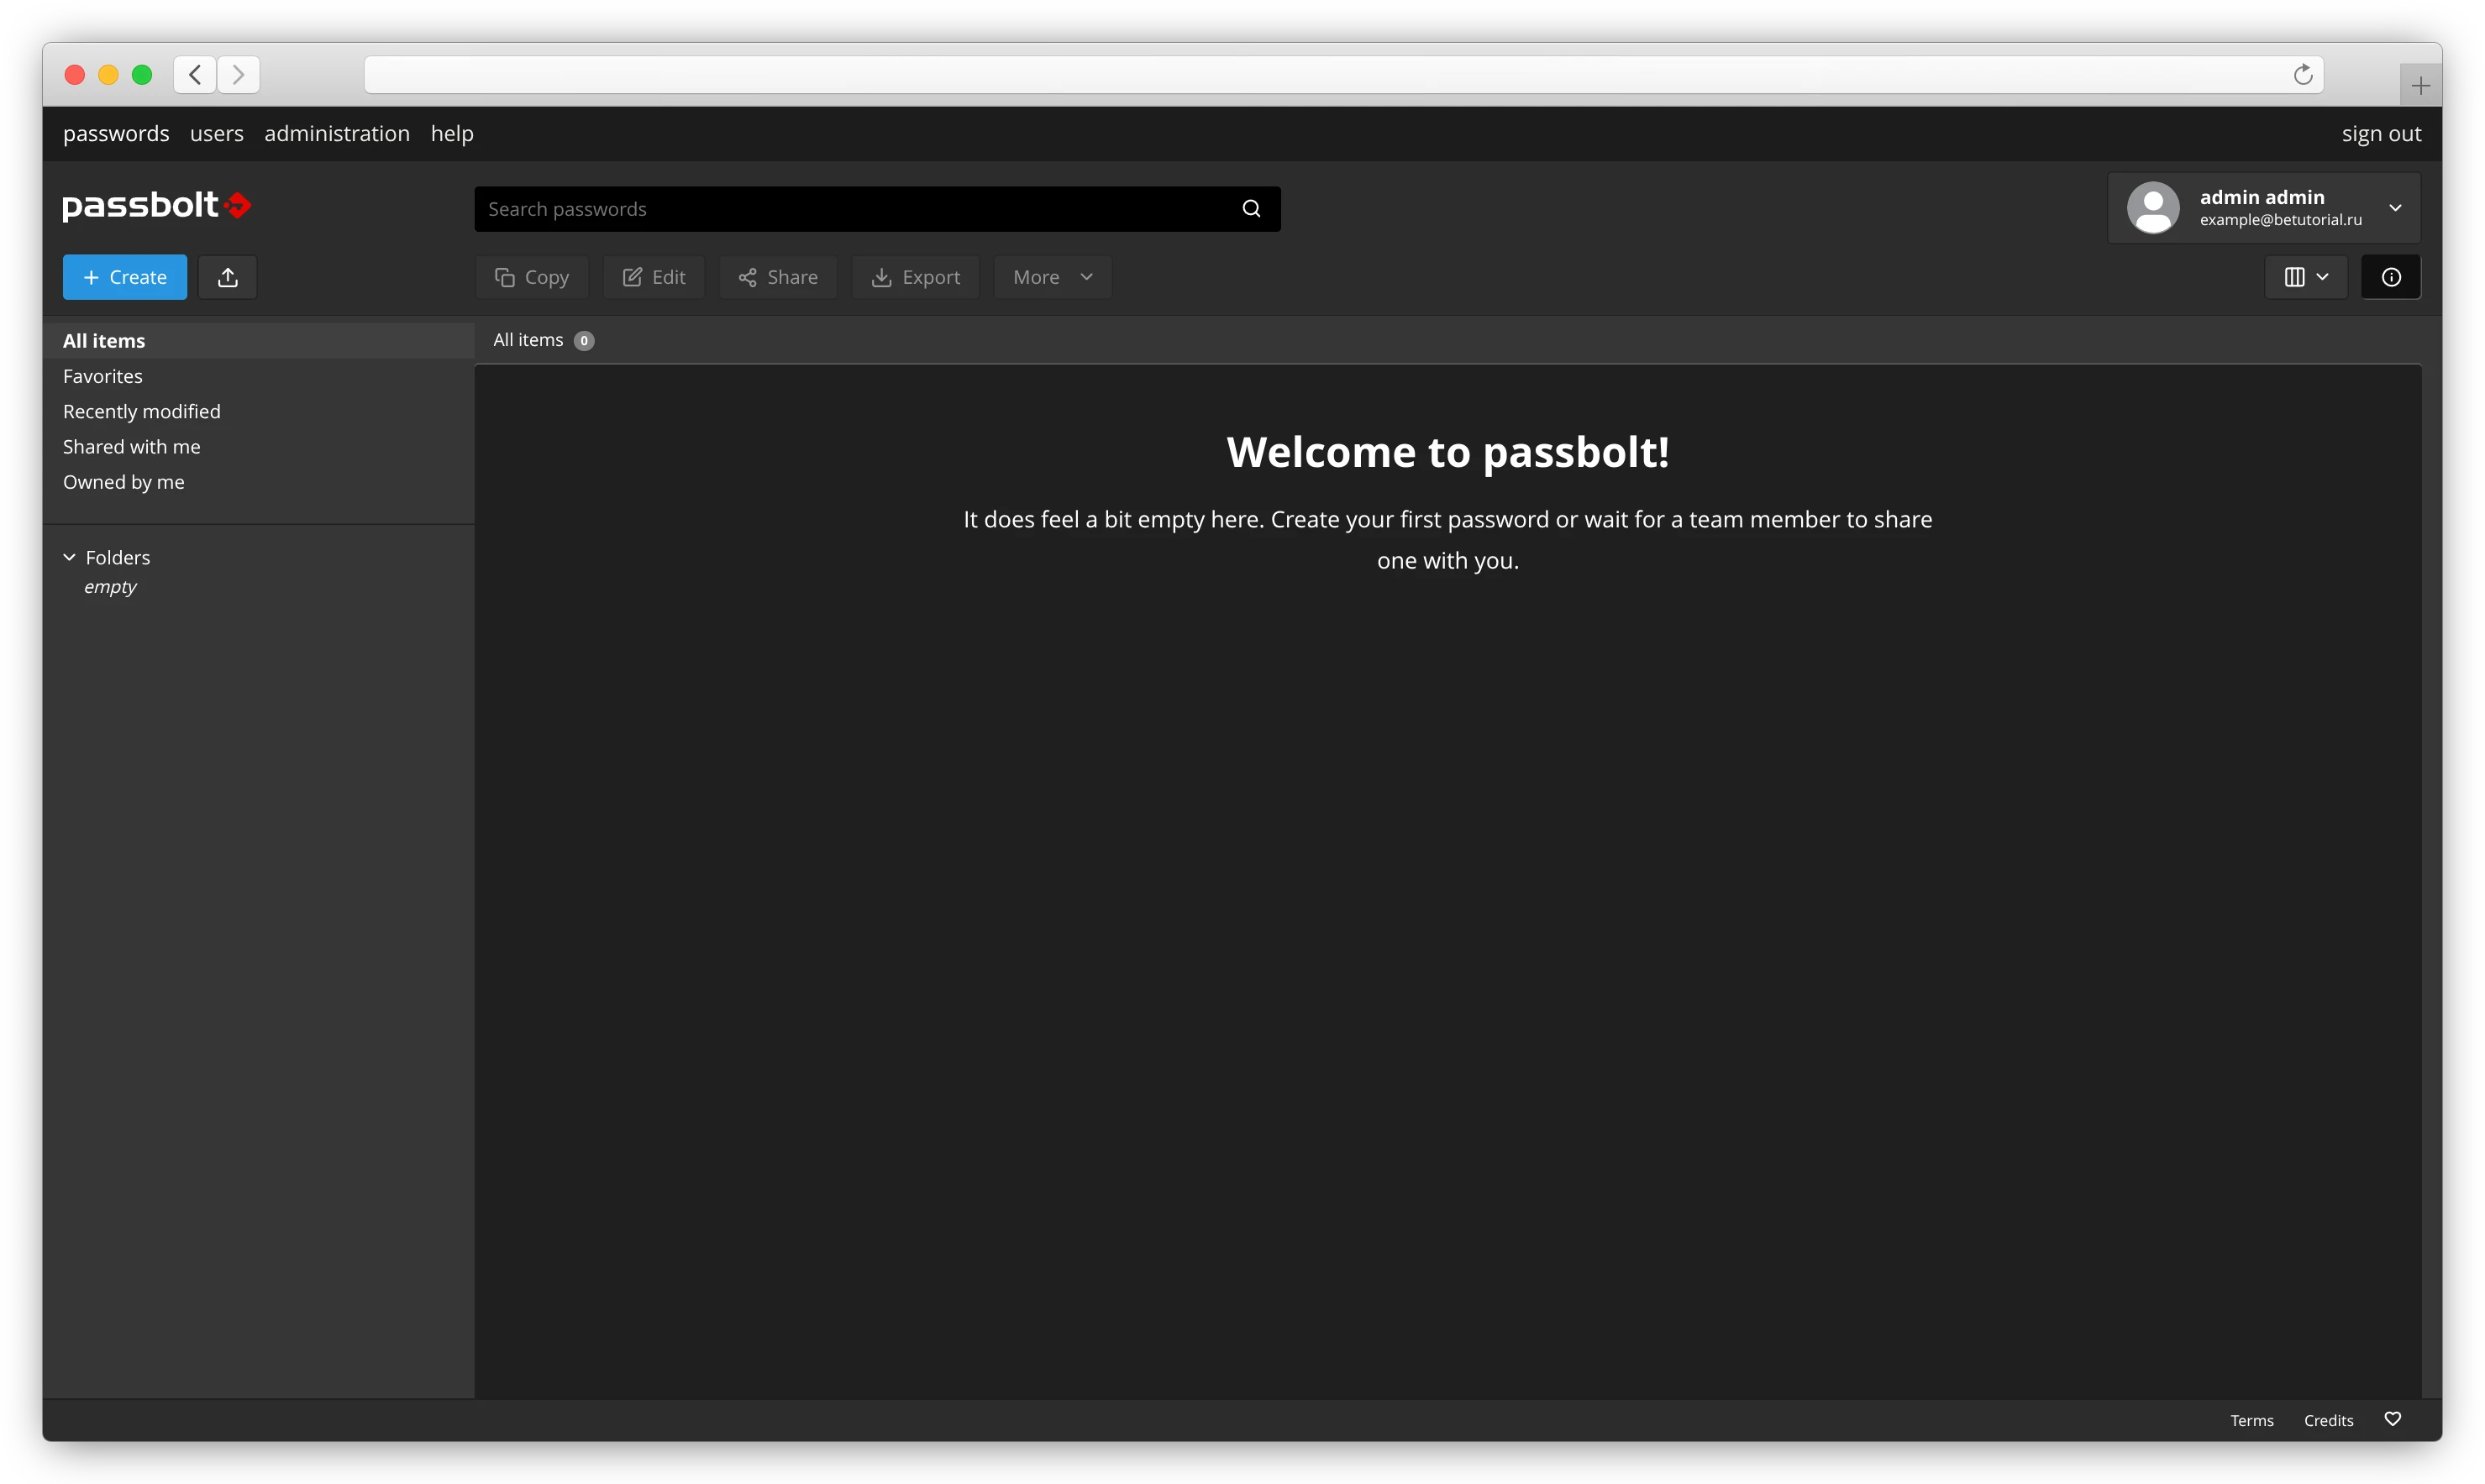
Task: Open the More actions dropdown
Action: (1052, 277)
